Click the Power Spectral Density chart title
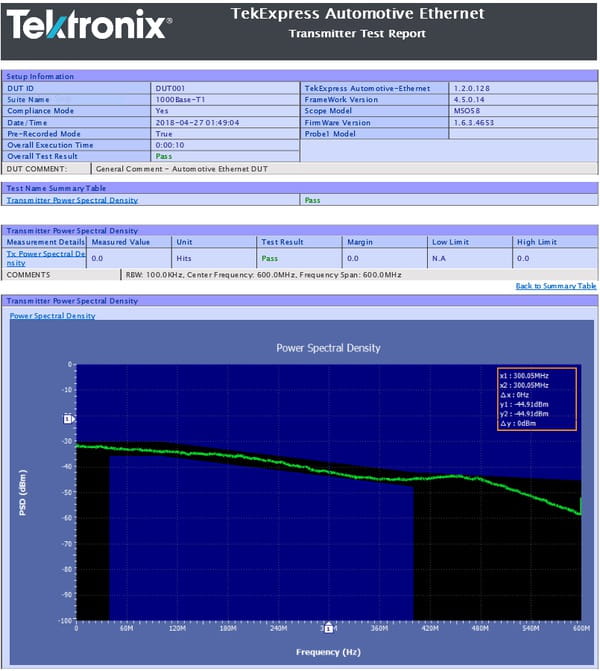The width and height of the screenshot is (600, 671). coord(328,348)
